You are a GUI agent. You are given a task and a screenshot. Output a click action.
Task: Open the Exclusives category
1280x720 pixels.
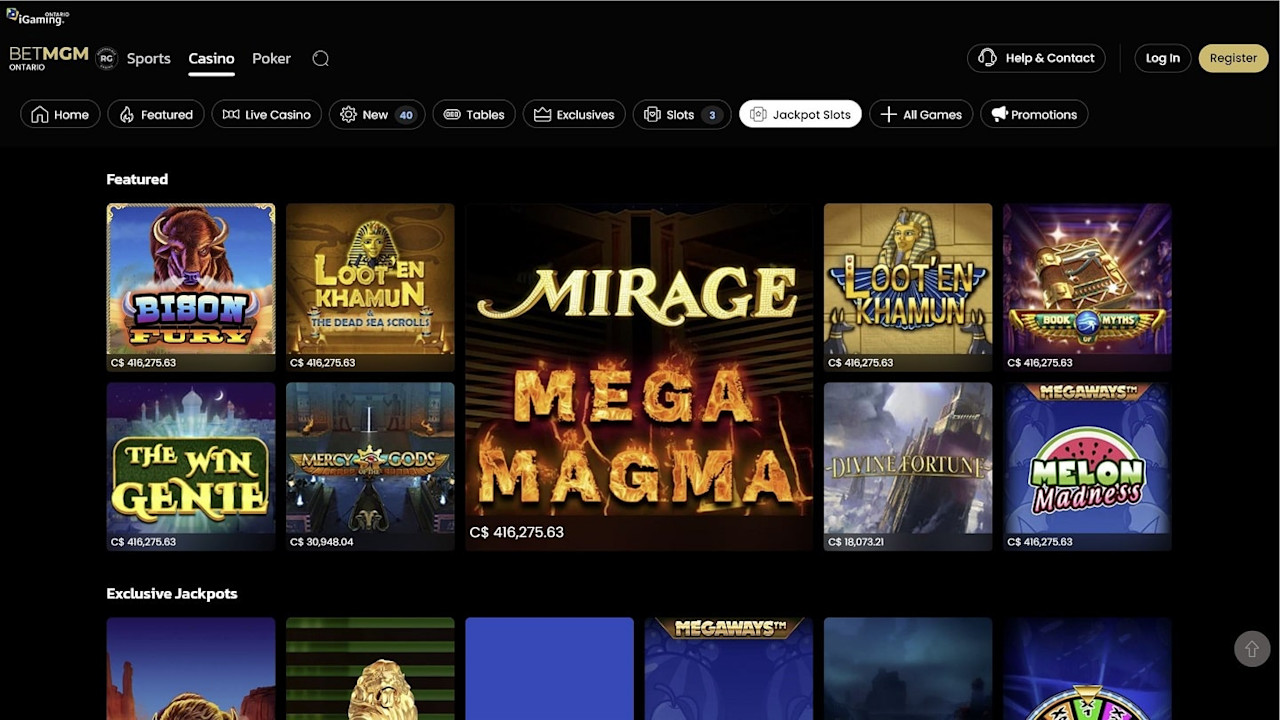click(574, 115)
